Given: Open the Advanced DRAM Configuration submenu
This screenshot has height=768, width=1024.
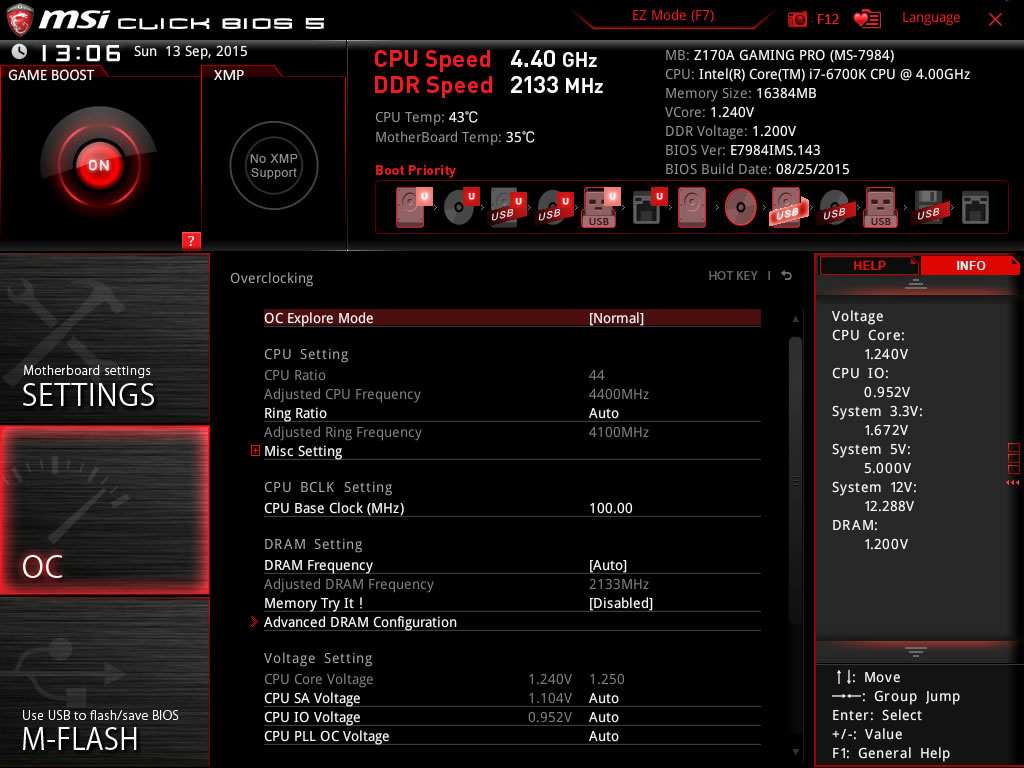Looking at the screenshot, I should pyautogui.click(x=360, y=622).
